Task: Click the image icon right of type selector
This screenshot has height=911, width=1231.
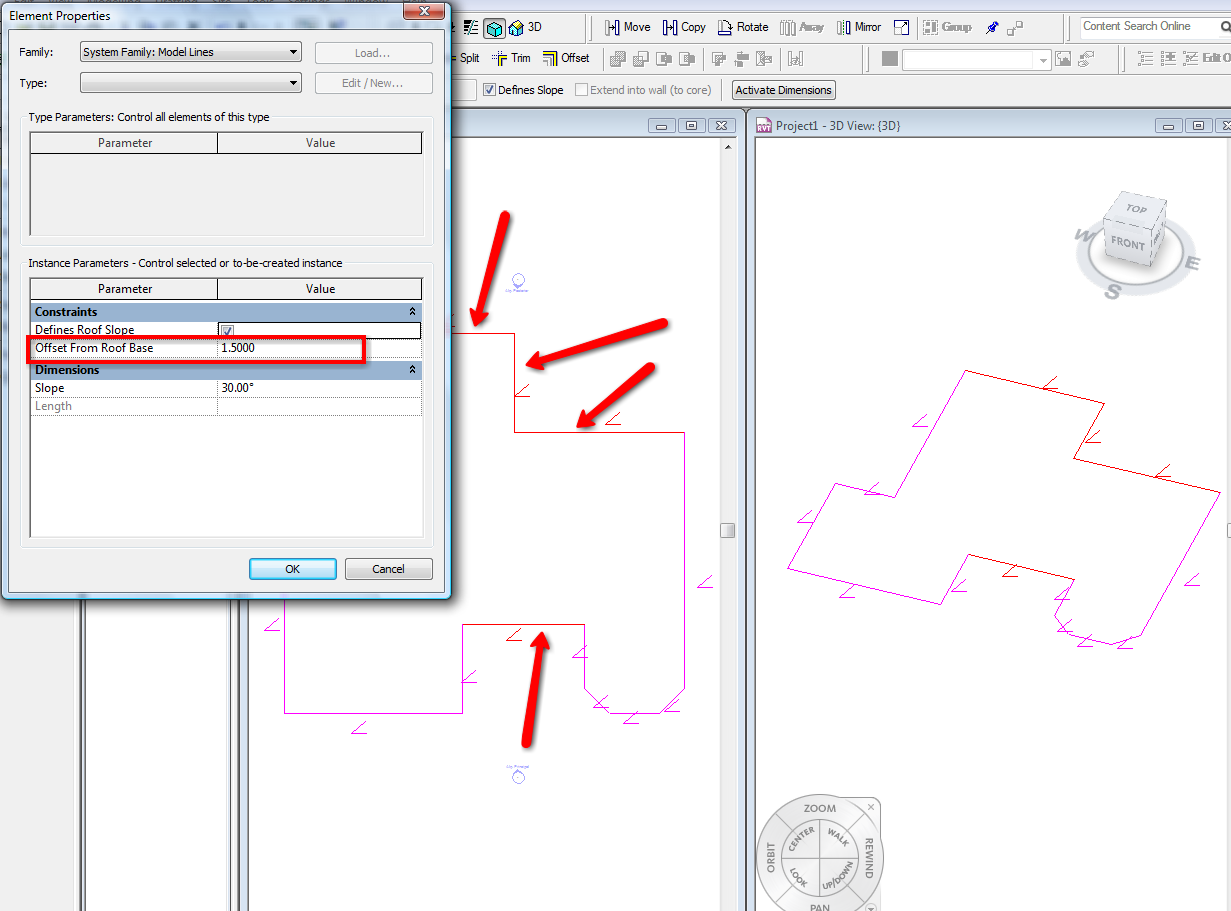Action: click(x=1063, y=59)
